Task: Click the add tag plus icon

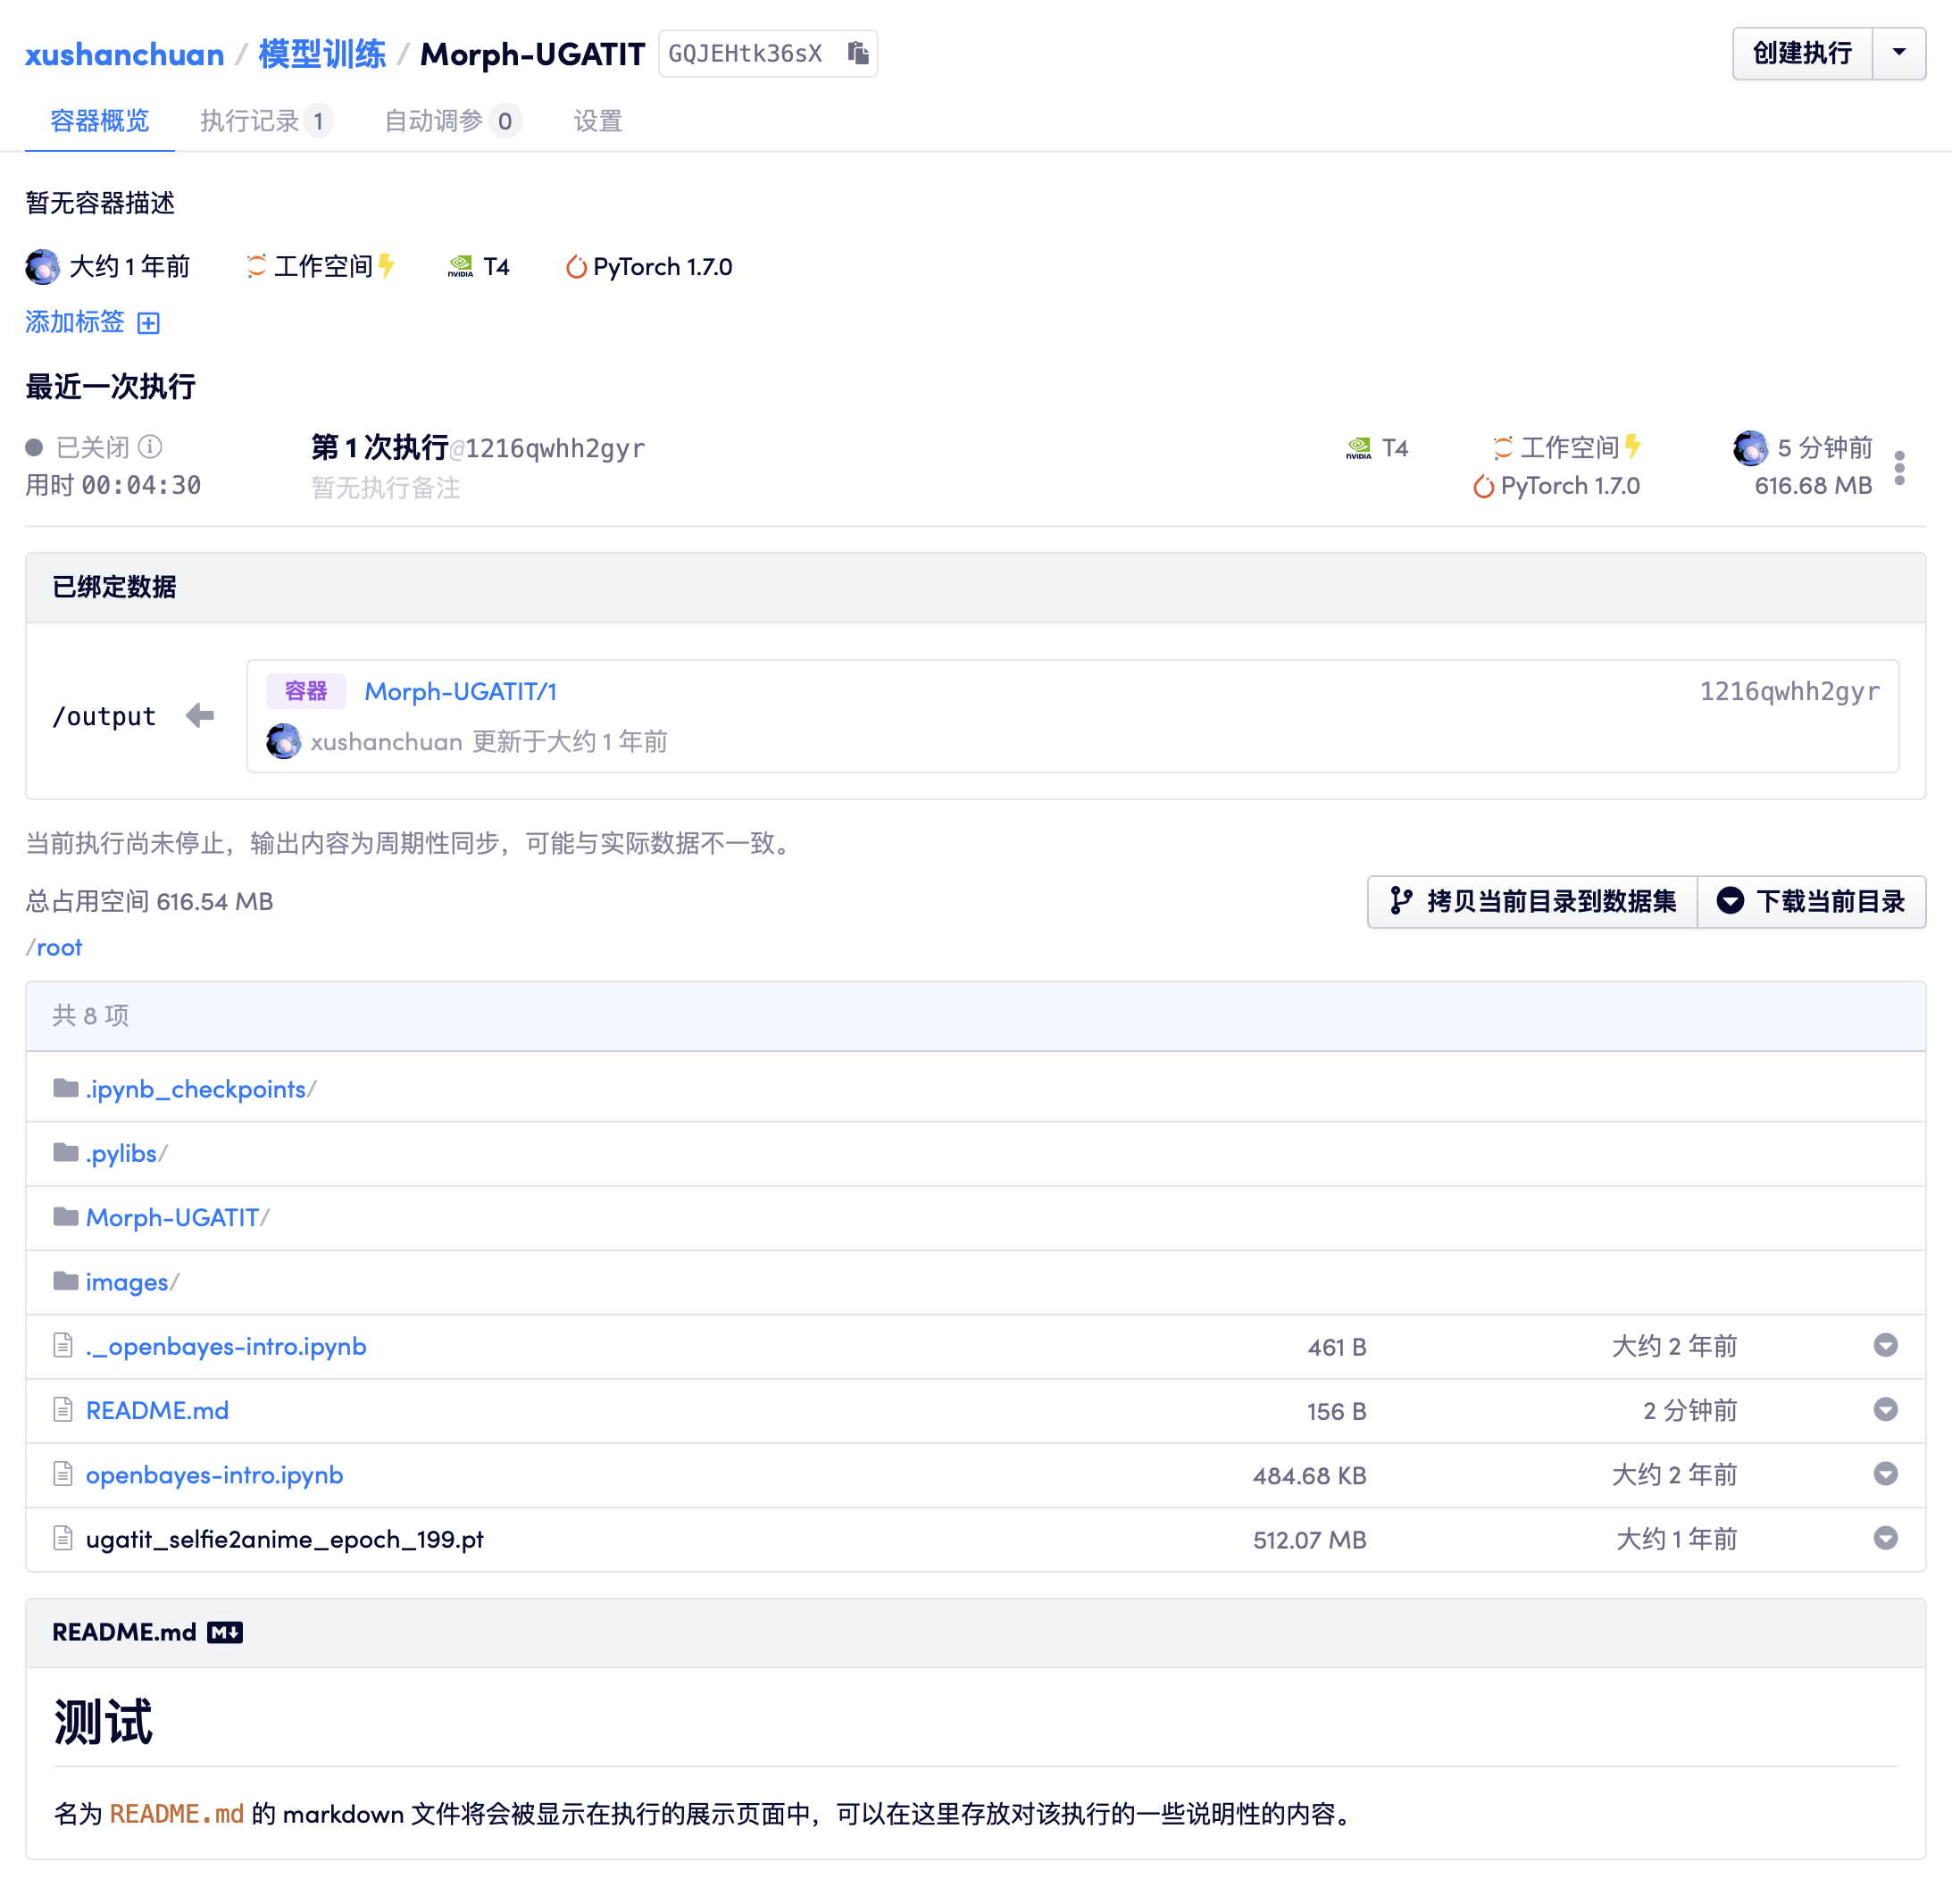Action: 149,323
